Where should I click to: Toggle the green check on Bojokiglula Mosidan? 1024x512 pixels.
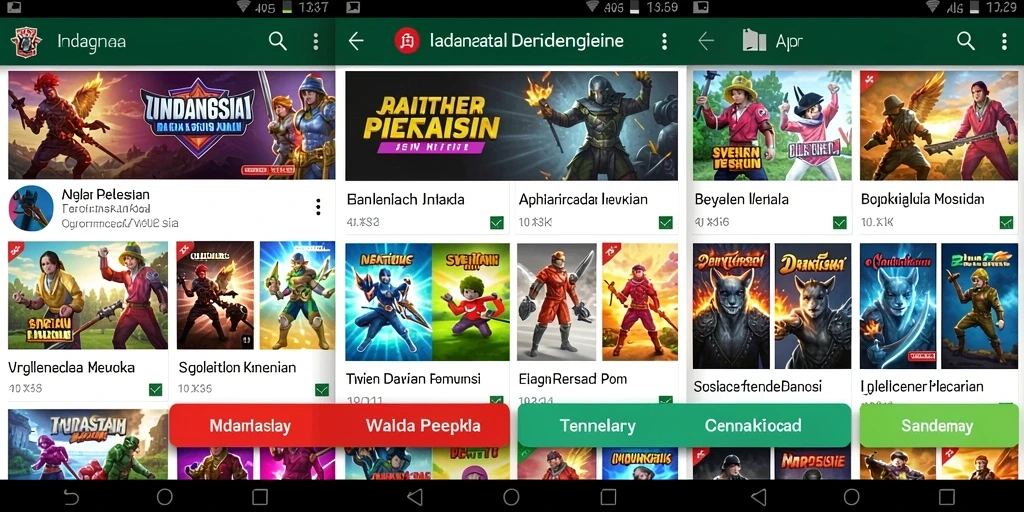click(1006, 223)
